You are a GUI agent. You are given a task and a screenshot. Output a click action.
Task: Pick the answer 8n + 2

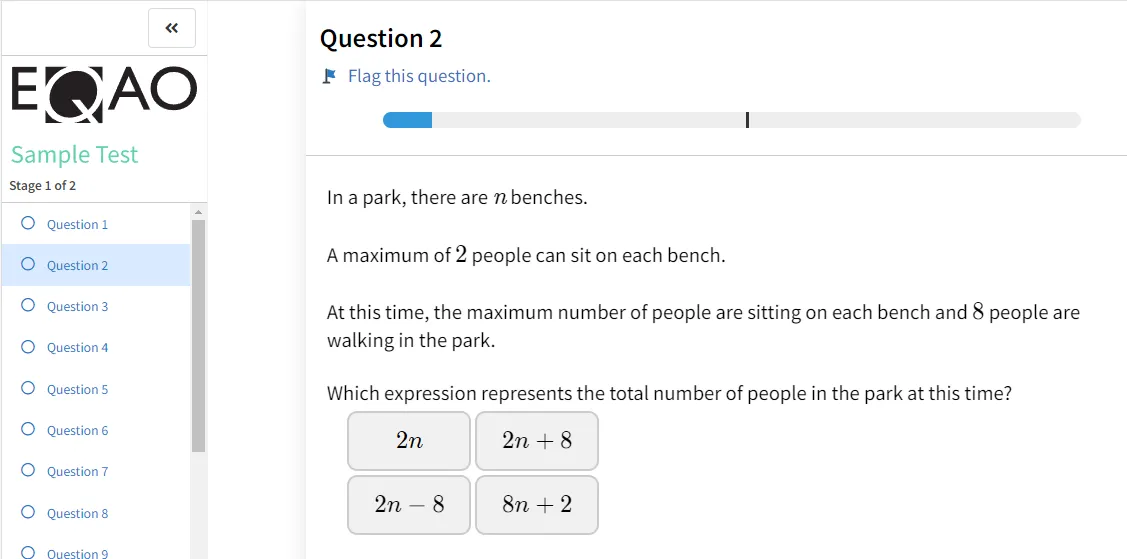click(x=537, y=505)
